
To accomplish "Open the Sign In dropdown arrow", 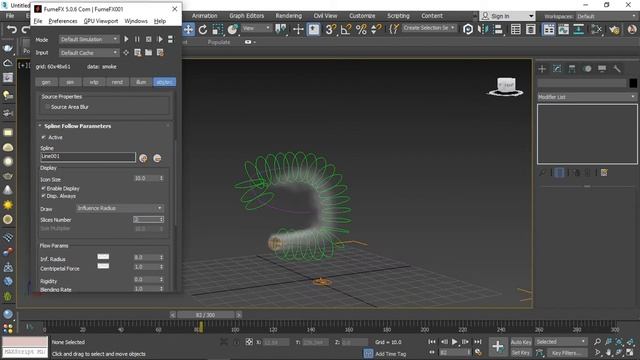I will (x=531, y=16).
